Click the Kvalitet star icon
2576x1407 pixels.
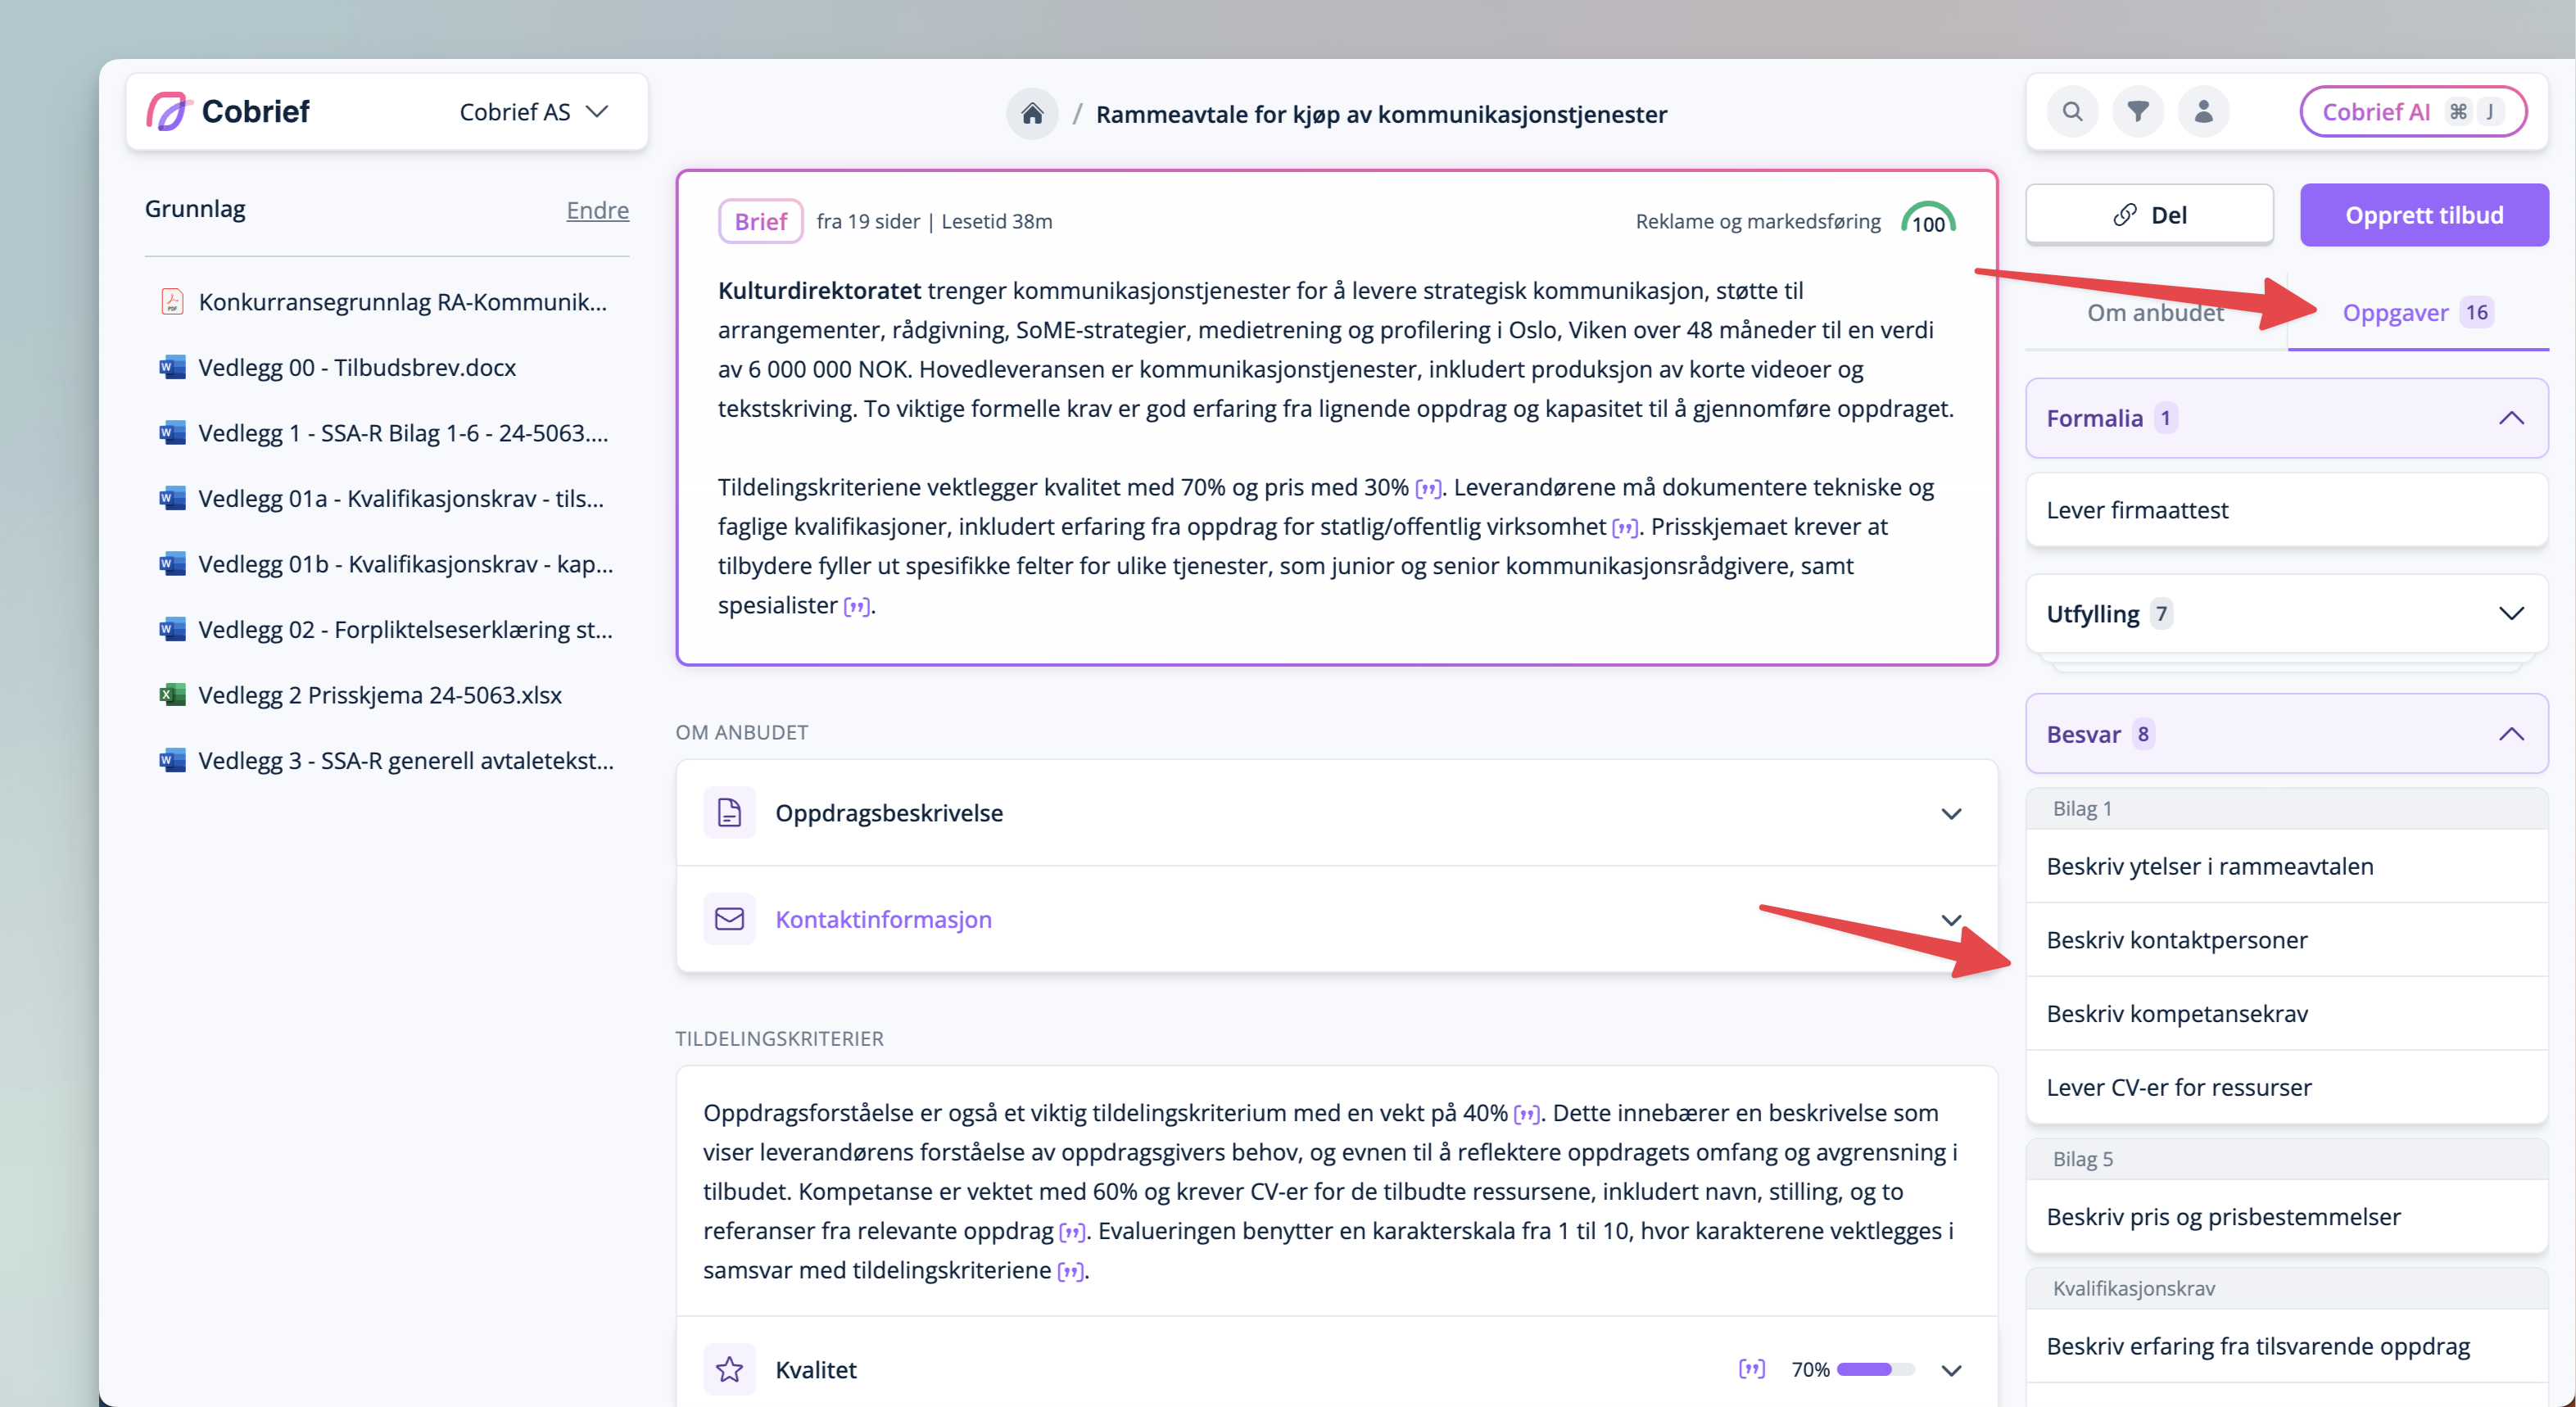point(729,1369)
